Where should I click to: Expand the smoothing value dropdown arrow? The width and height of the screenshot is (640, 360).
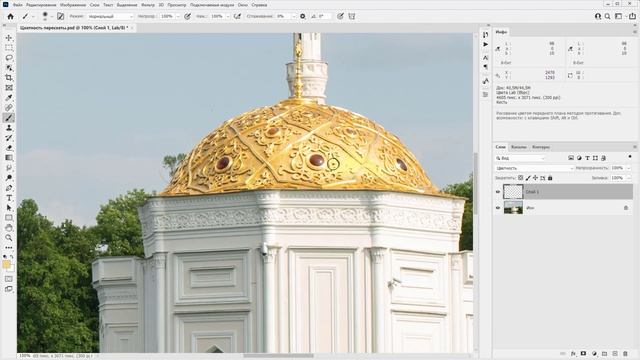click(x=293, y=16)
